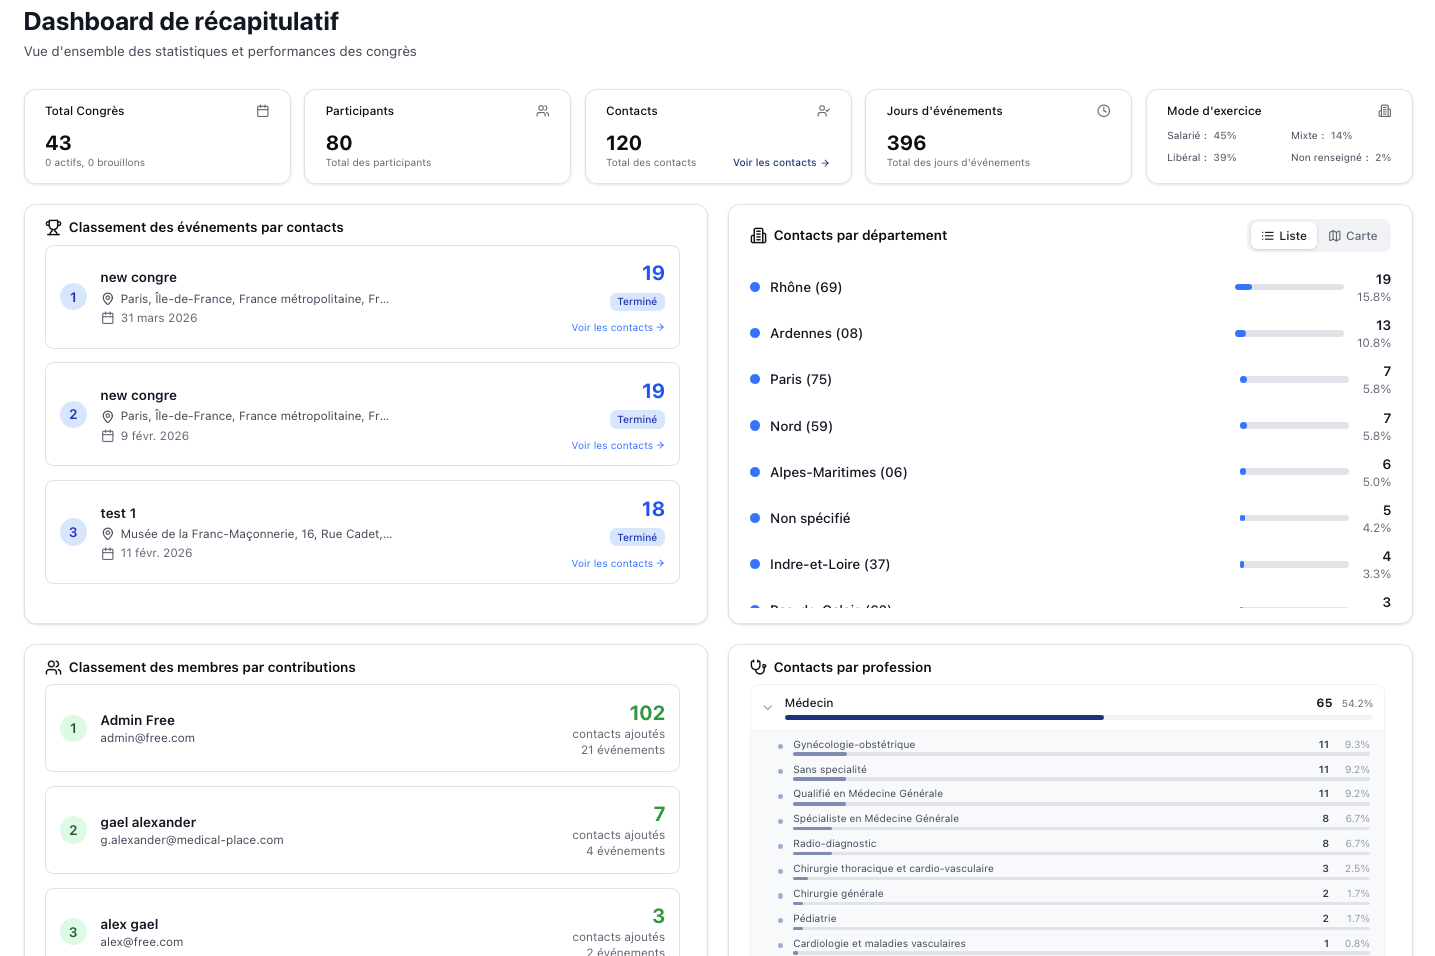
Task: Click the stethoscope icon beside Contacts par profession
Action: (x=758, y=668)
